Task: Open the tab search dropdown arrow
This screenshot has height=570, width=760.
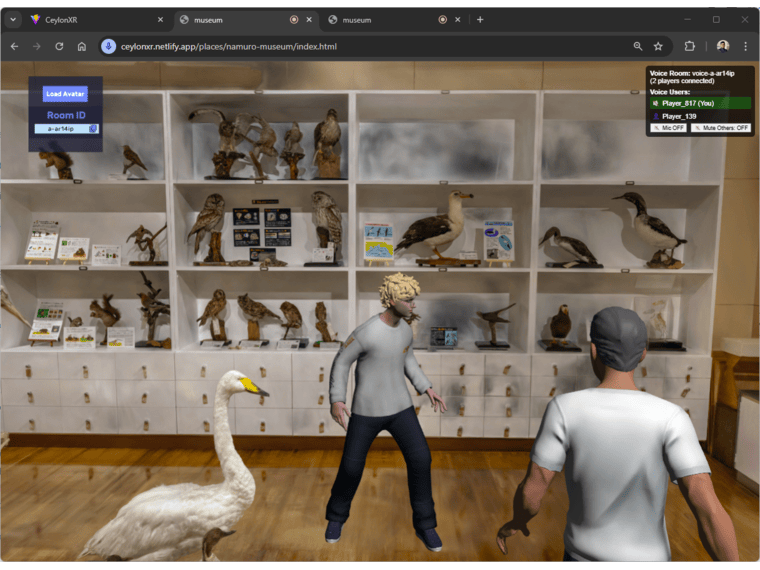Action: (x=14, y=19)
